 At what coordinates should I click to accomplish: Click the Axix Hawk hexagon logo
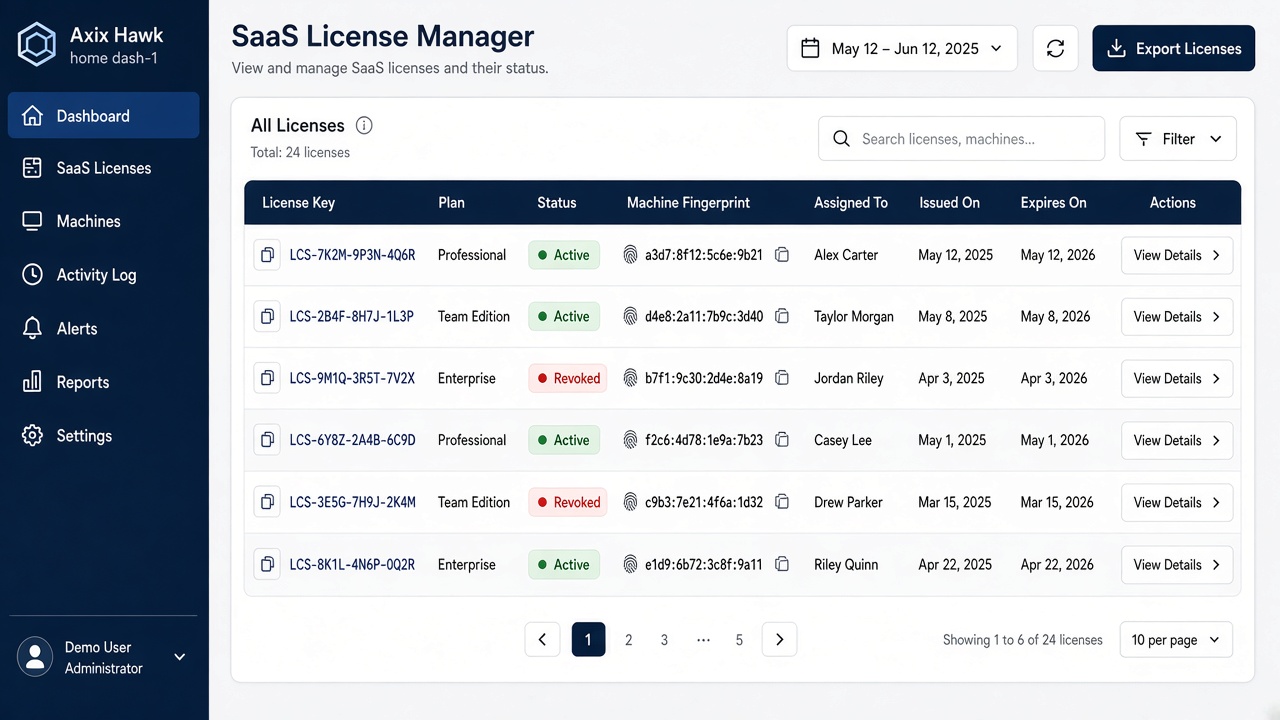(37, 45)
